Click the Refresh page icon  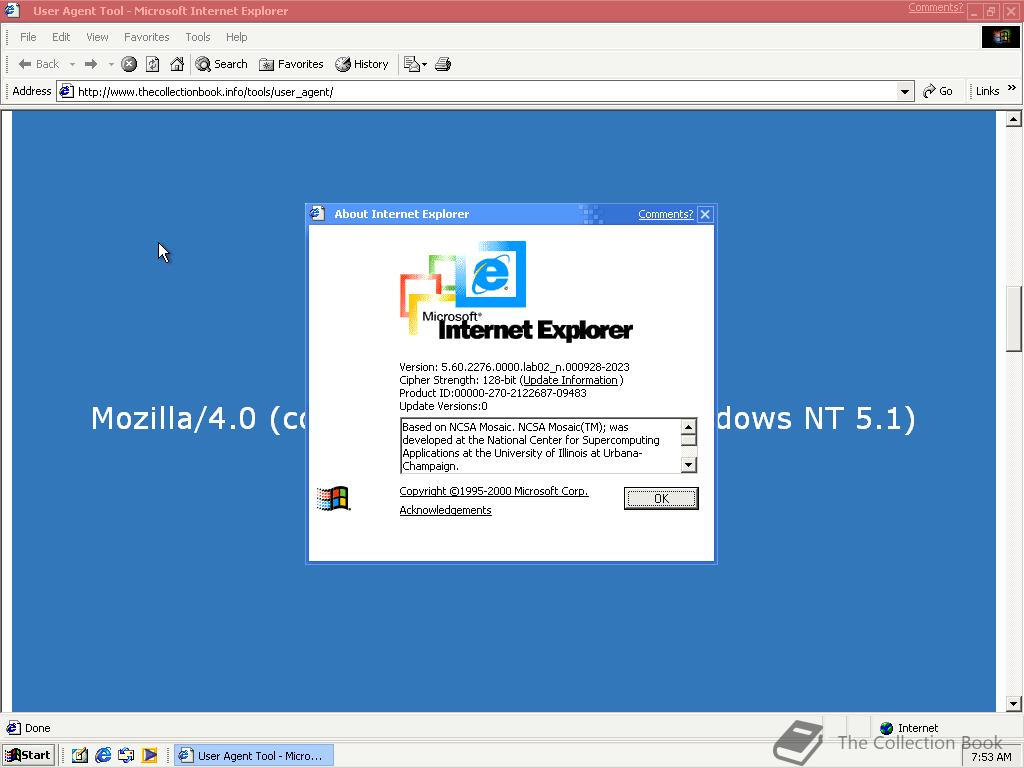pos(153,64)
